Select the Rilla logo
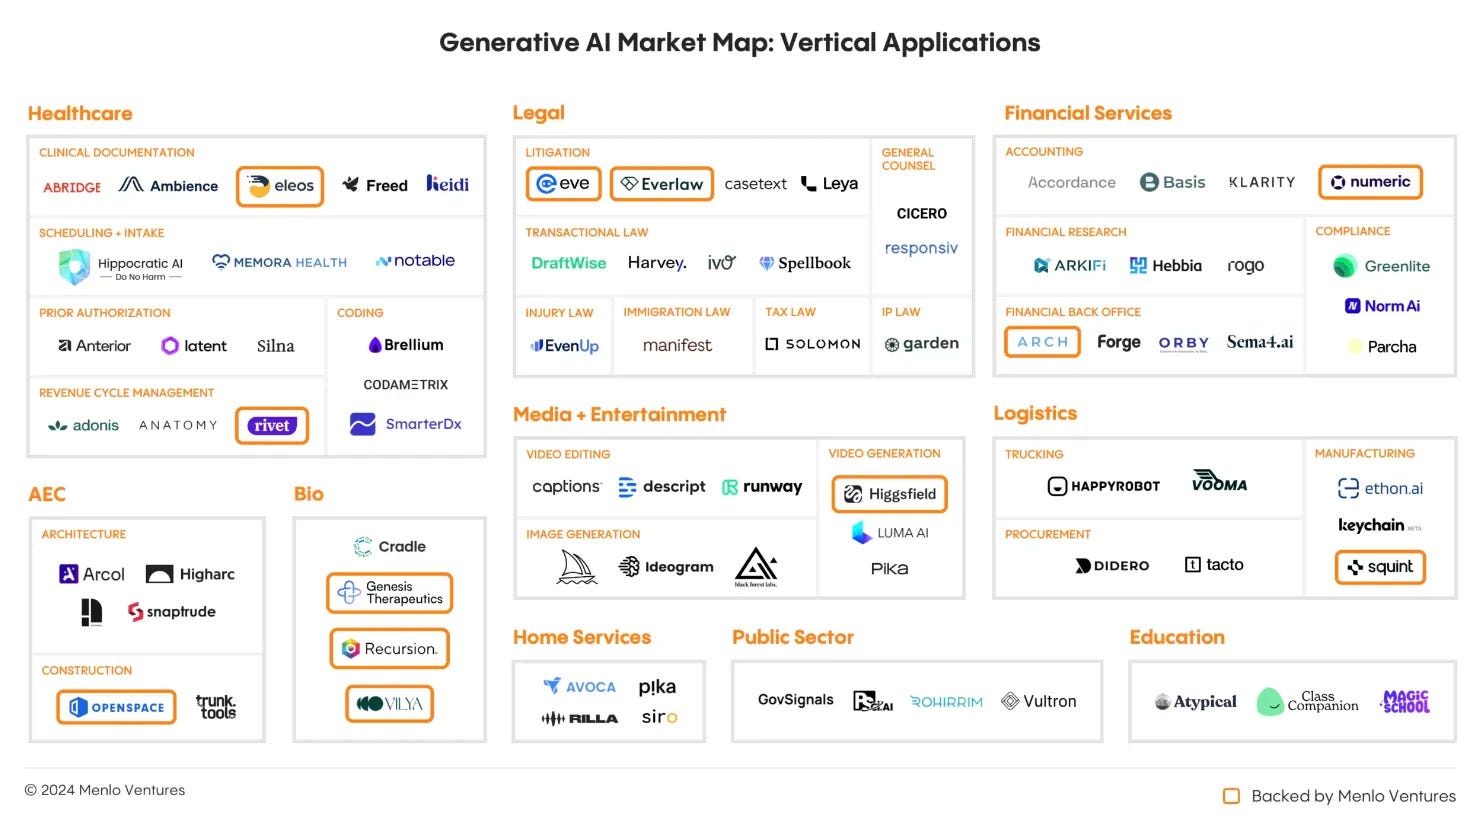The height and width of the screenshot is (819, 1480). point(580,719)
